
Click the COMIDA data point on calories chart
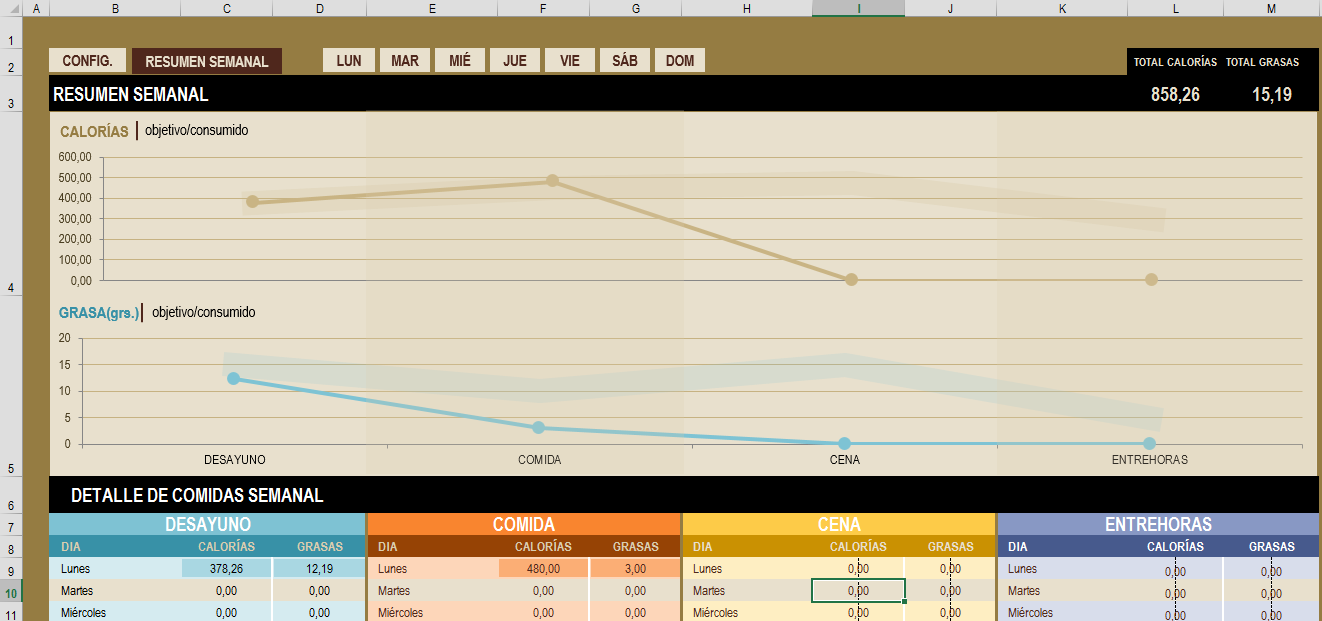tap(552, 181)
